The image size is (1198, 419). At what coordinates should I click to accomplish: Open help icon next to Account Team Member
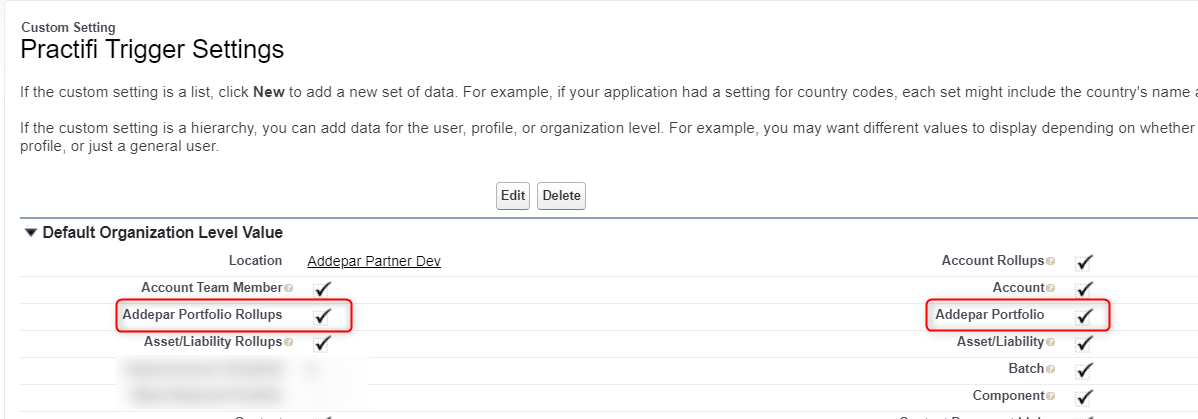[x=288, y=288]
